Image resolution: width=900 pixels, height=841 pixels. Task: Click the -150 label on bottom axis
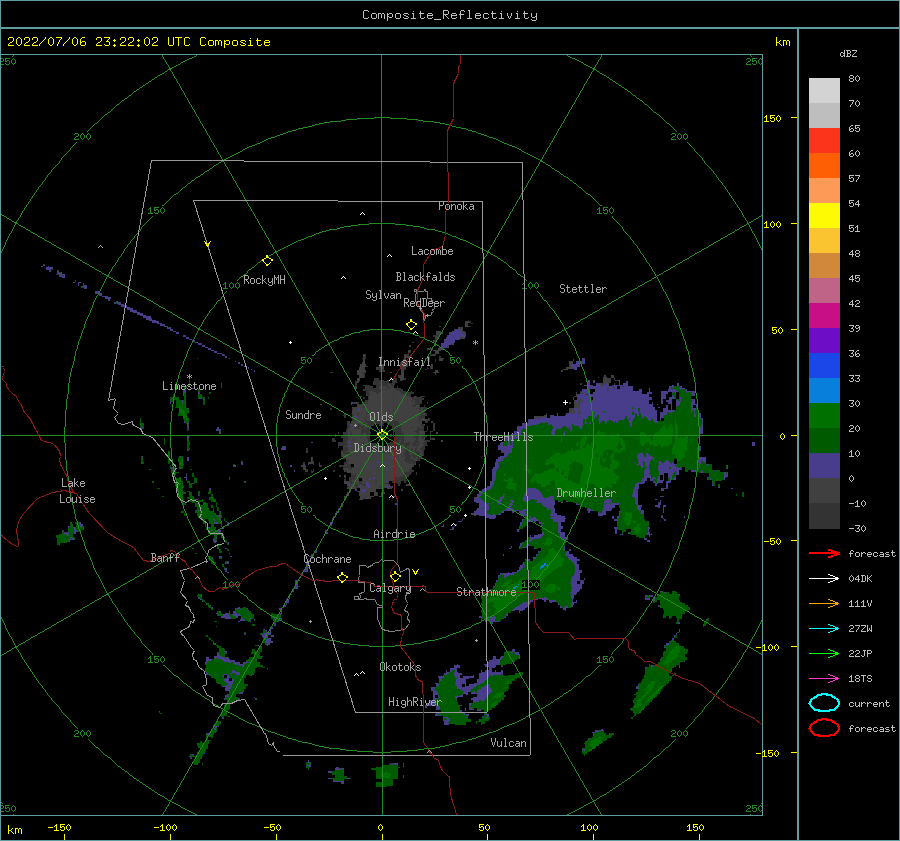point(59,827)
